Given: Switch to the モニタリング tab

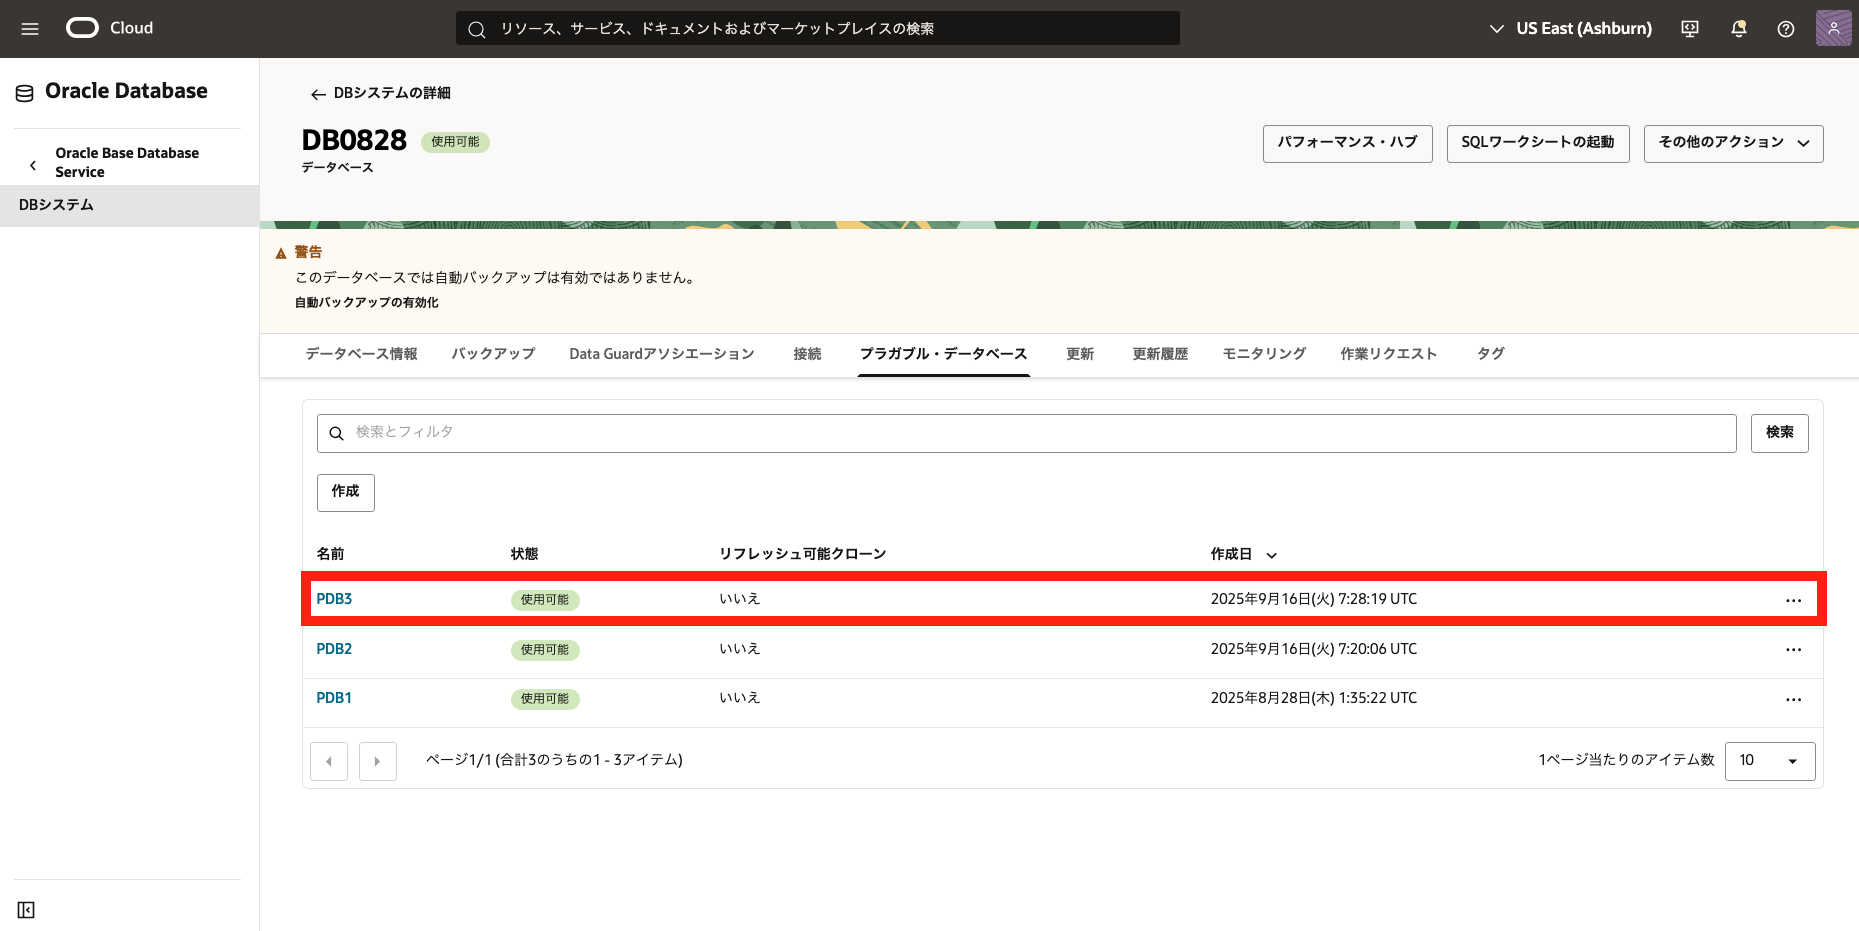Looking at the screenshot, I should (x=1264, y=354).
